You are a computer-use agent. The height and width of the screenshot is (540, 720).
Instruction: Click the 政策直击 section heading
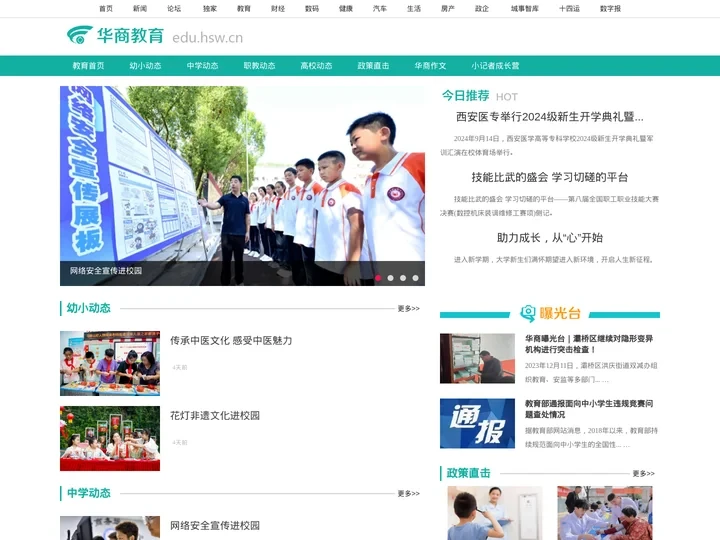[x=468, y=473]
